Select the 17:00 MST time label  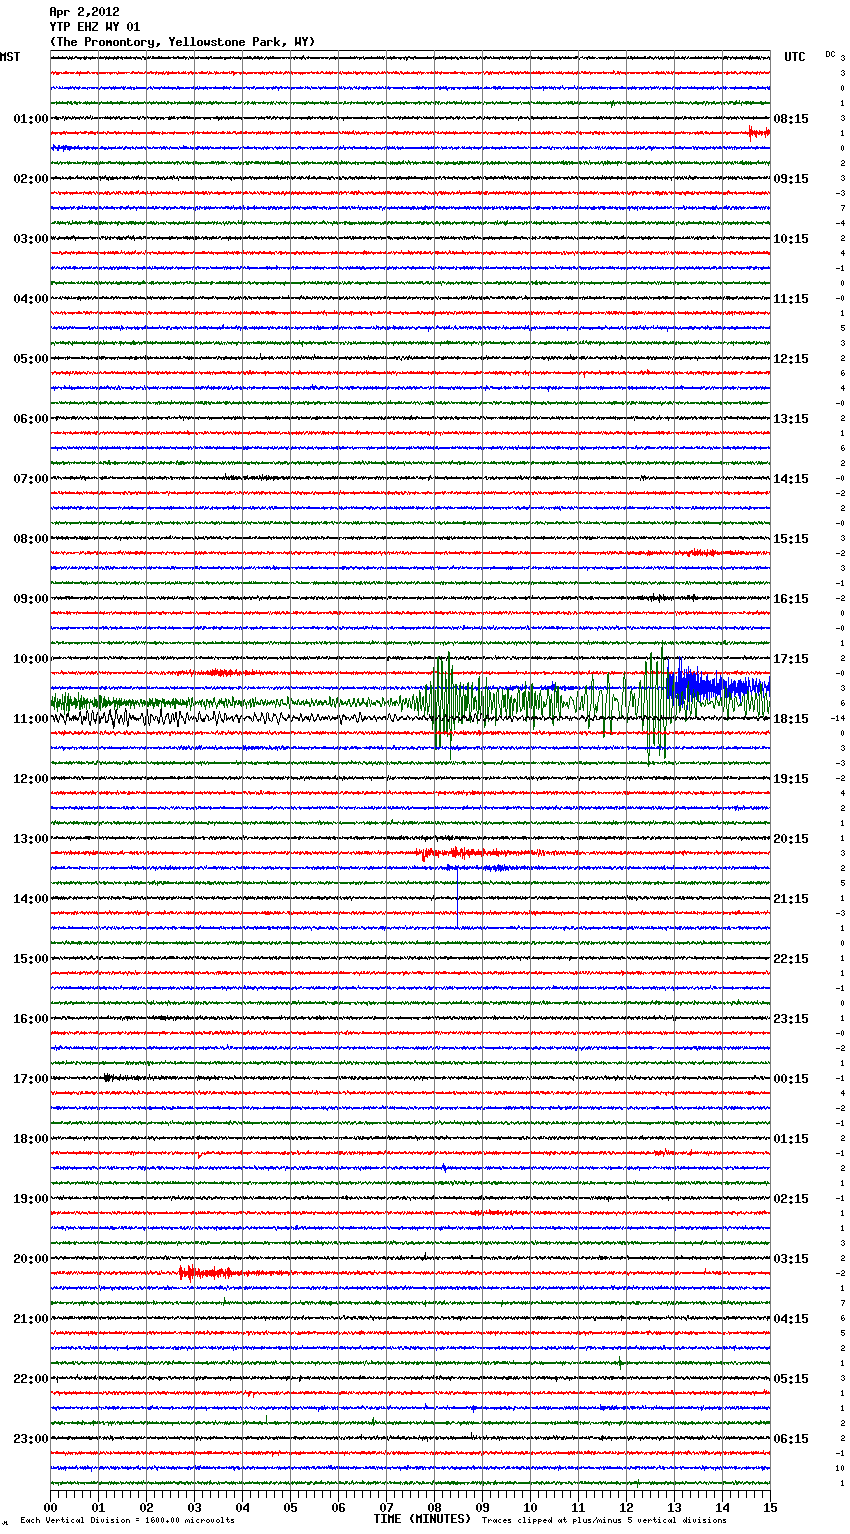(31, 1079)
